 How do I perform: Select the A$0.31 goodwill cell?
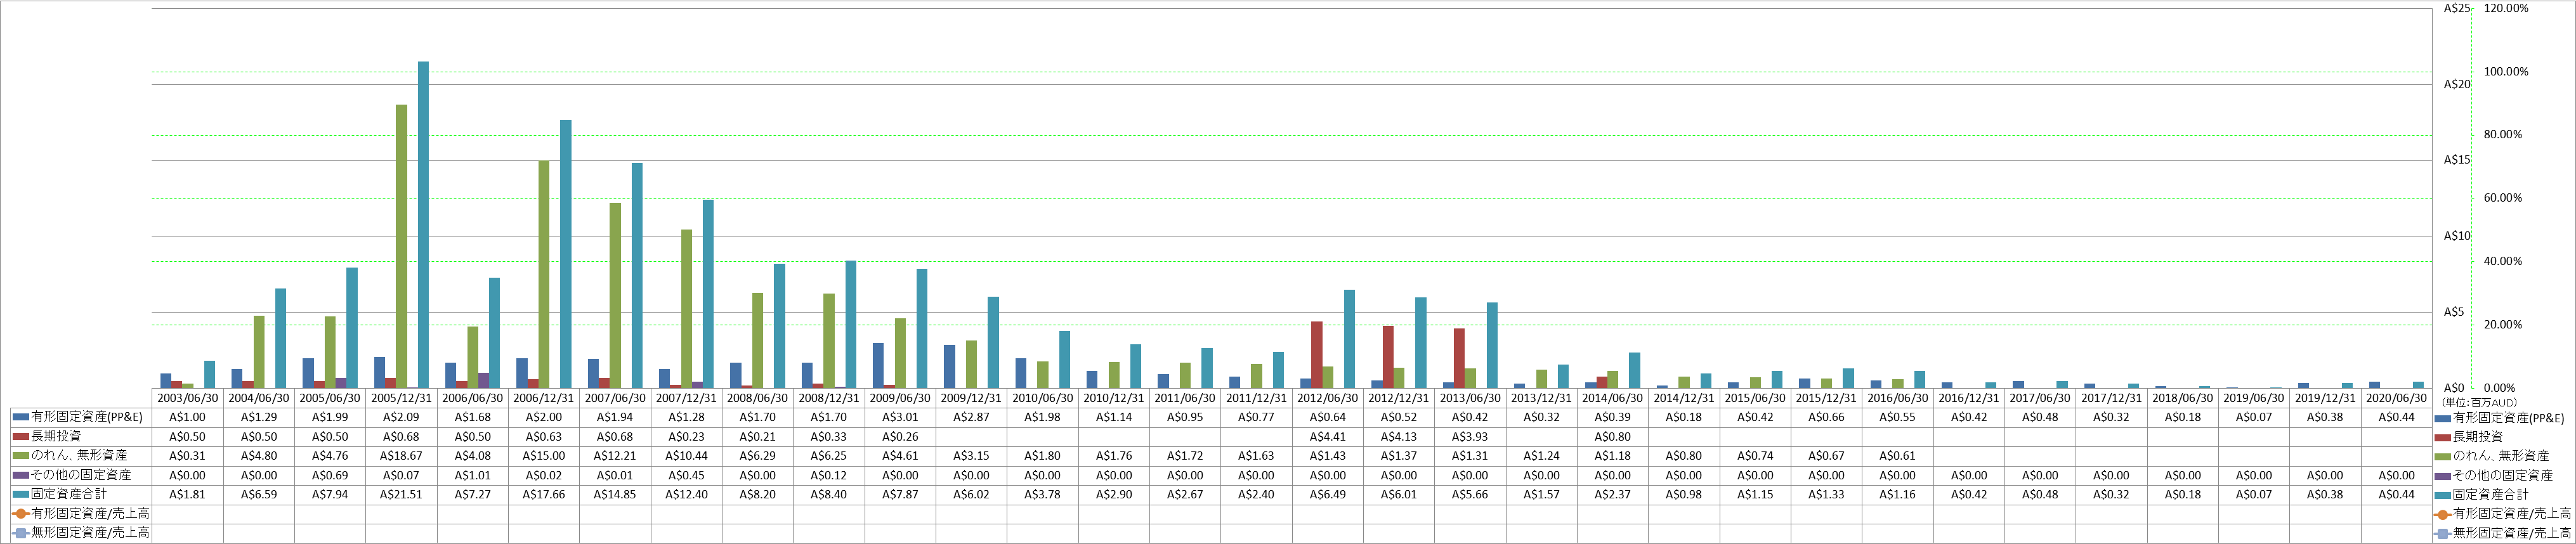(187, 456)
